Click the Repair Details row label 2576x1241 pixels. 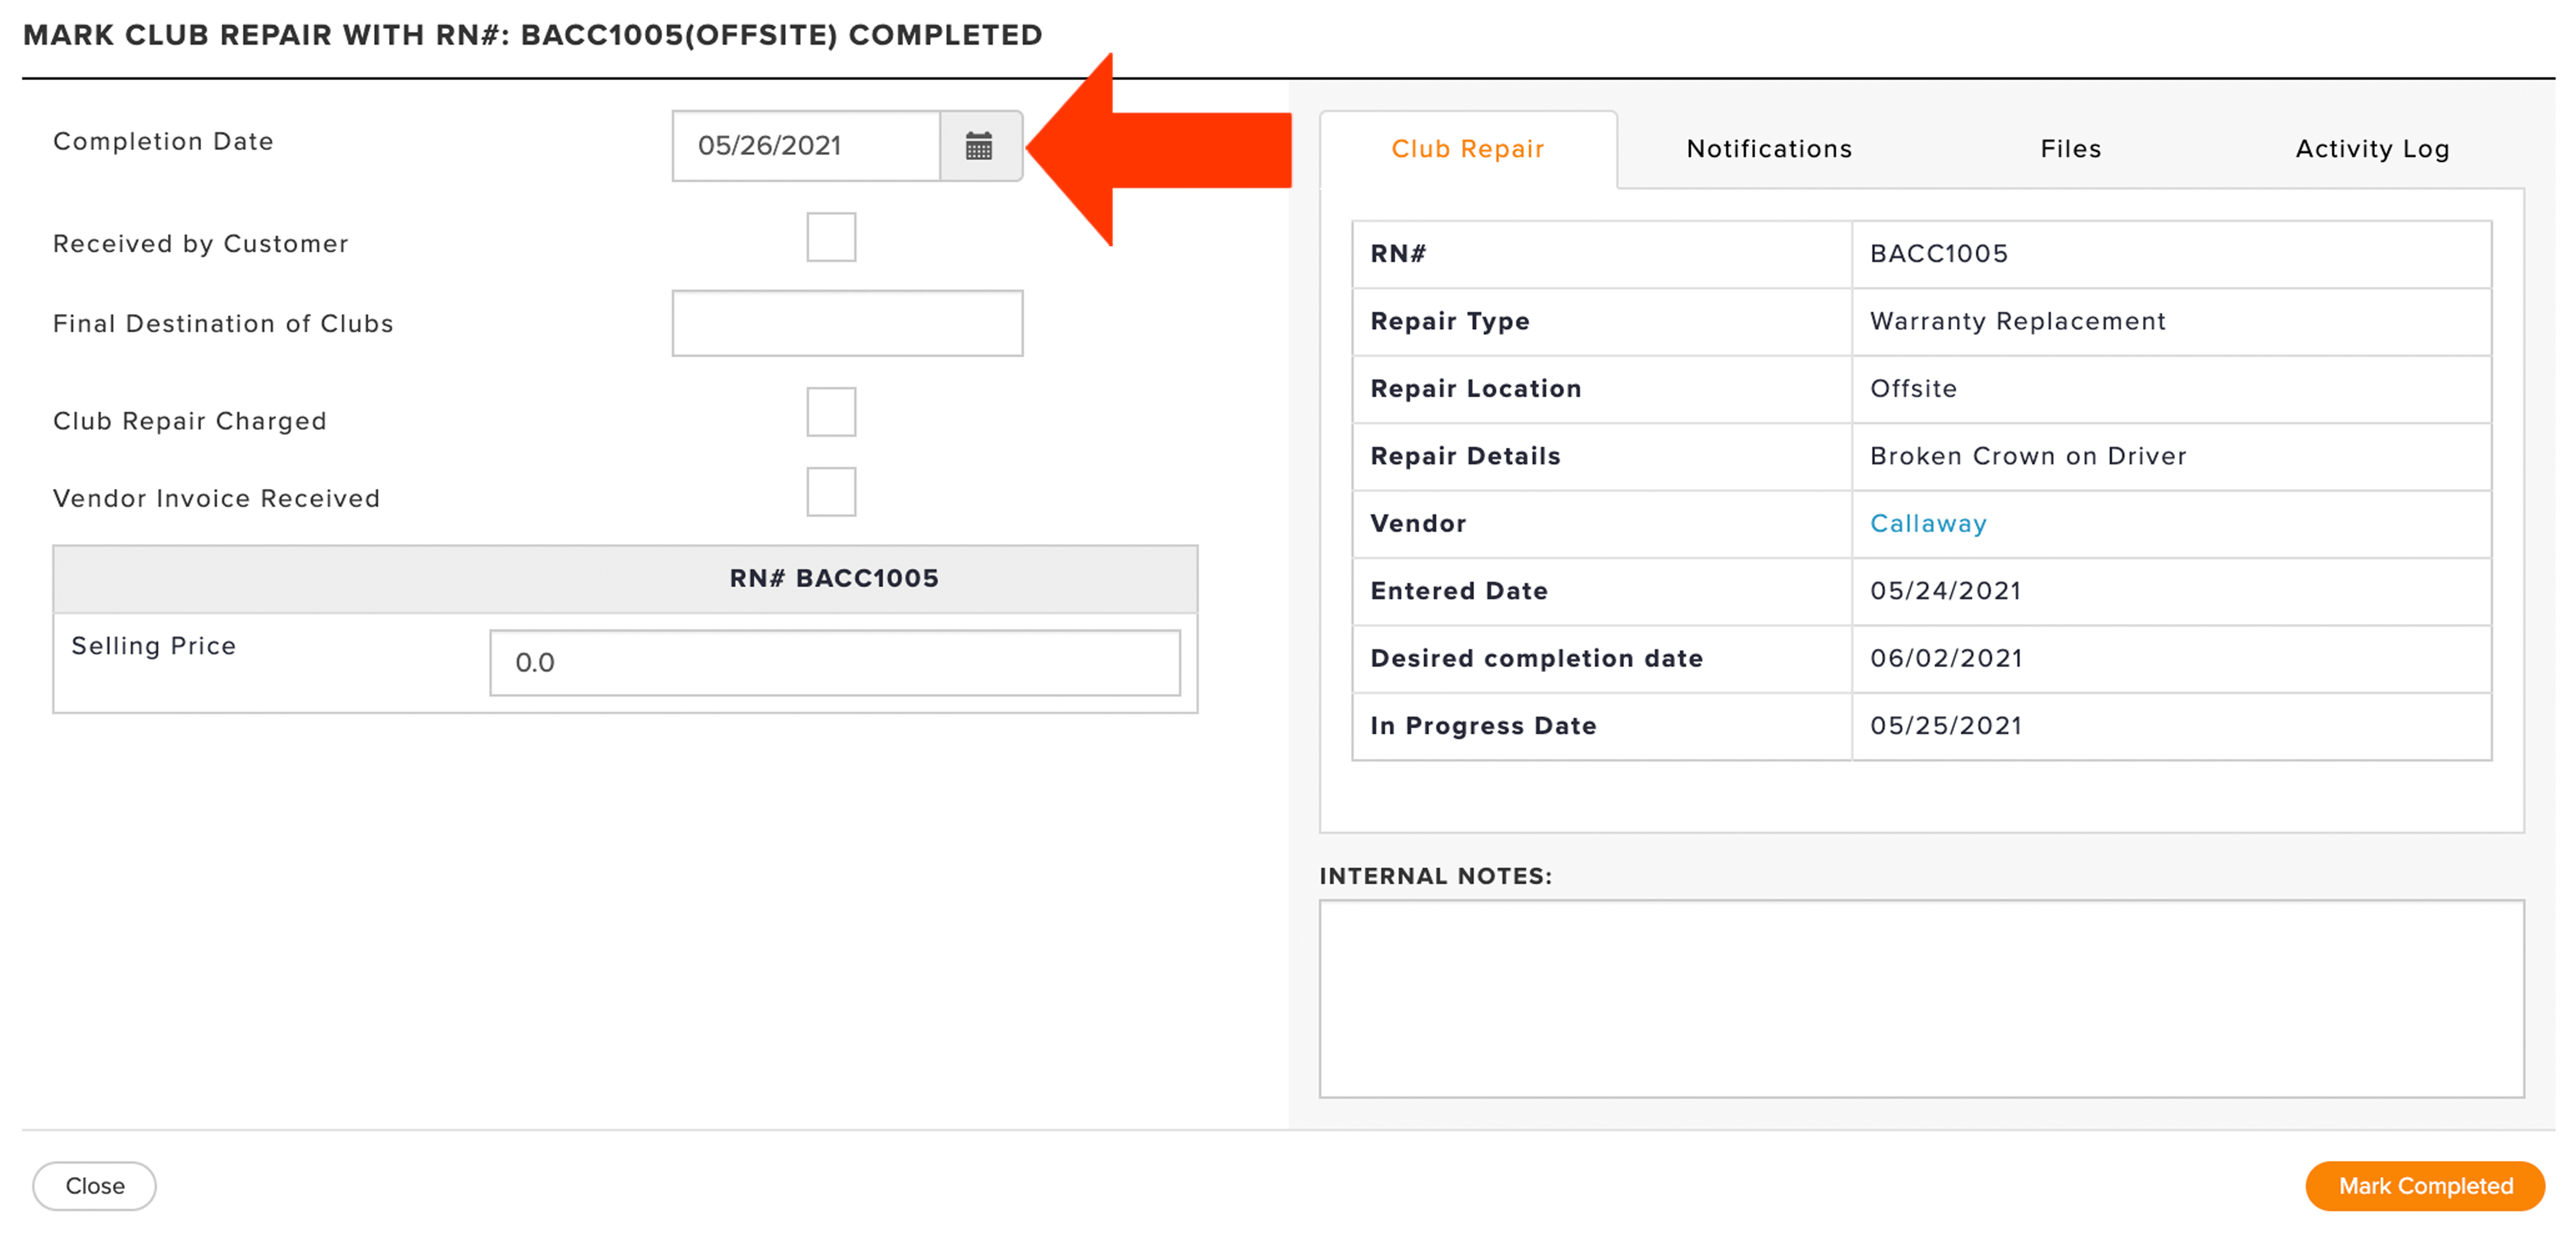(x=1465, y=456)
